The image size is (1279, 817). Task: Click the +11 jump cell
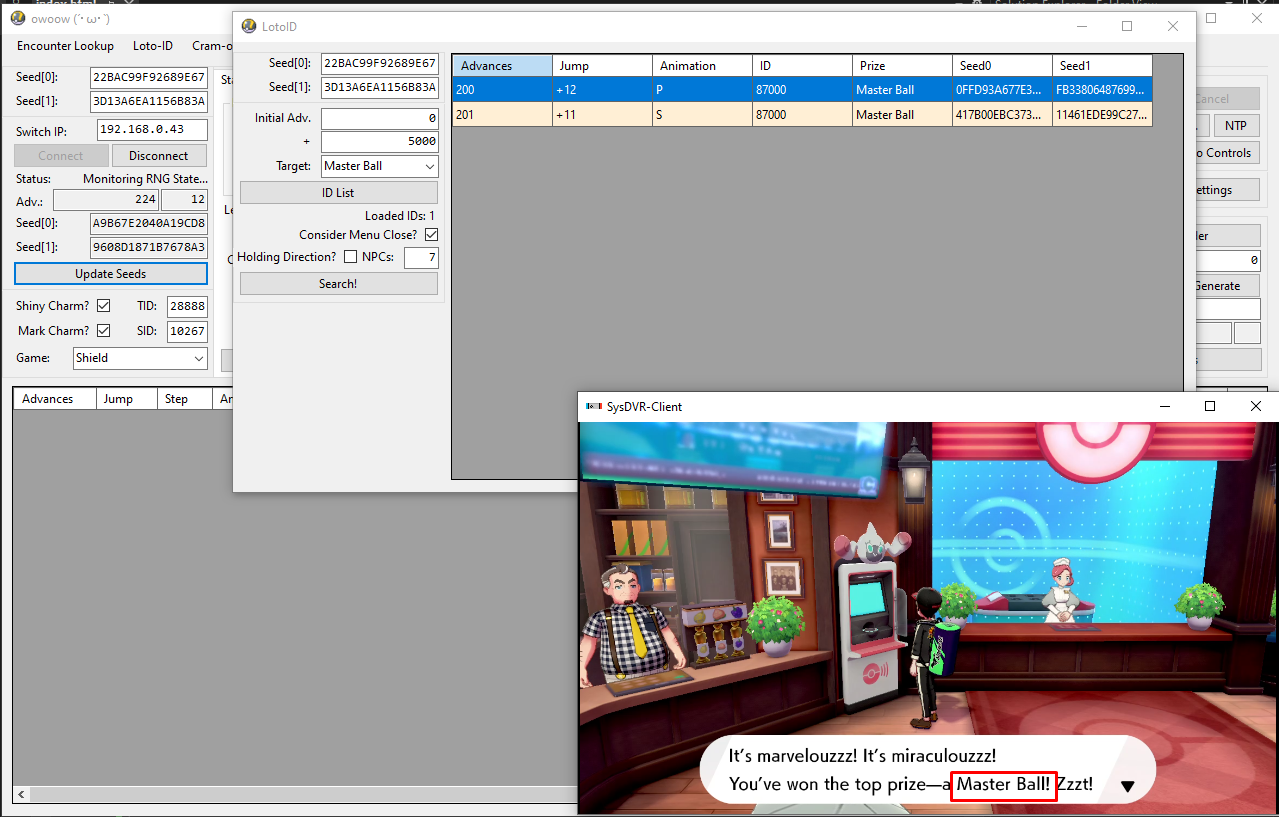[602, 115]
